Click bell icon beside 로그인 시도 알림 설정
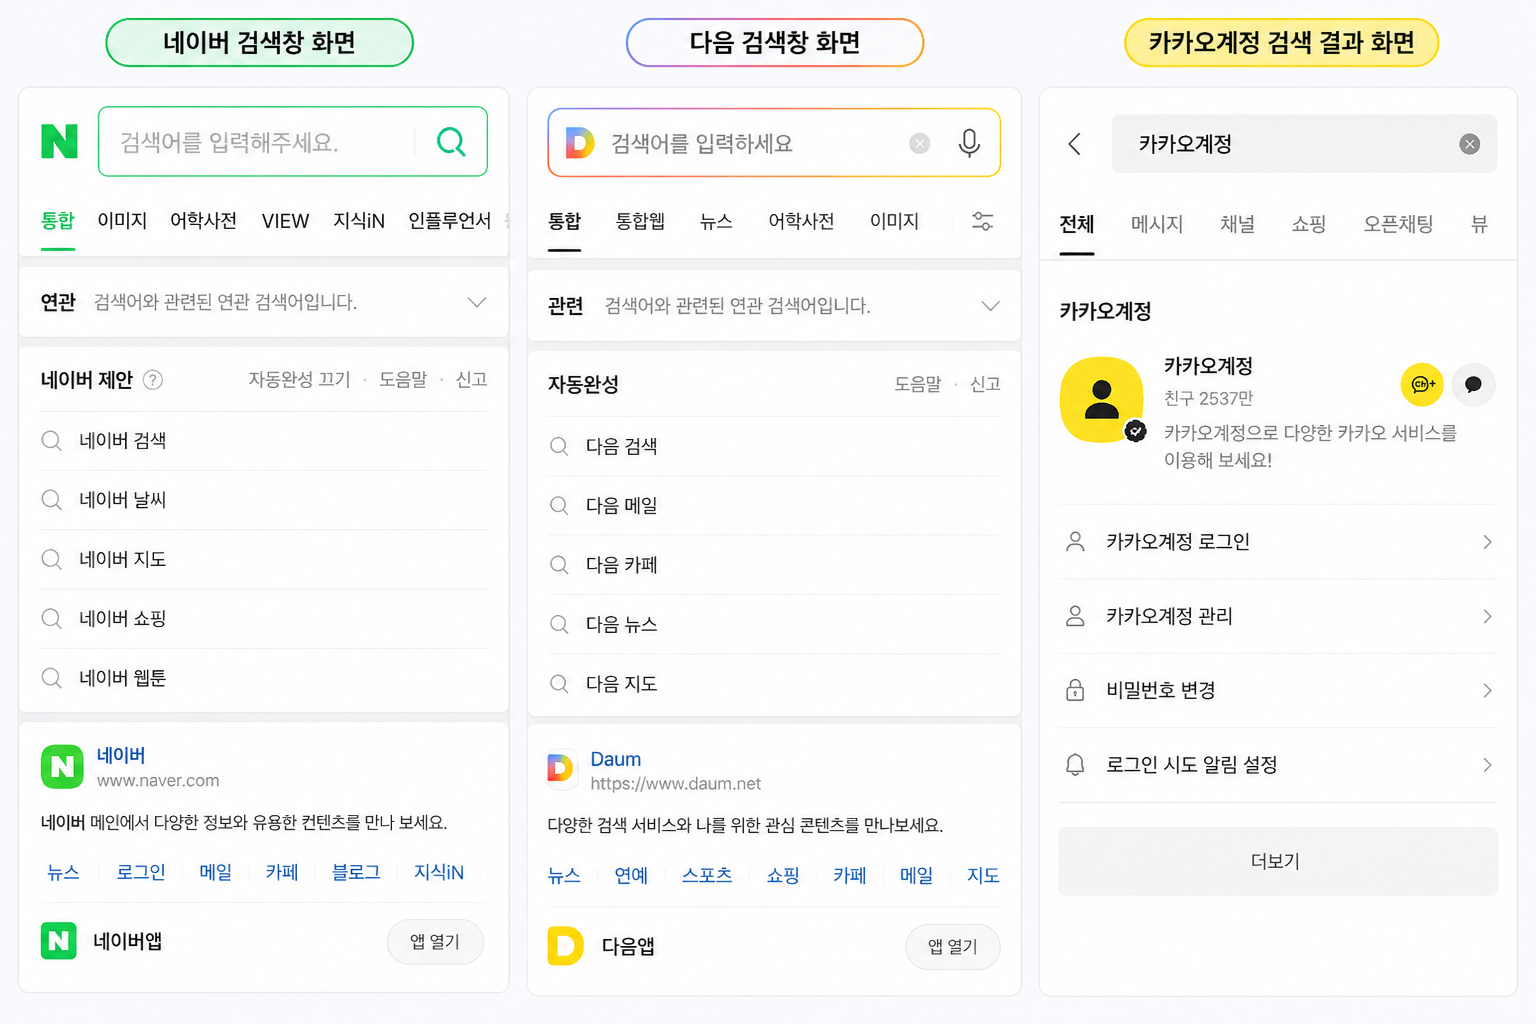The image size is (1536, 1024). (x=1075, y=765)
